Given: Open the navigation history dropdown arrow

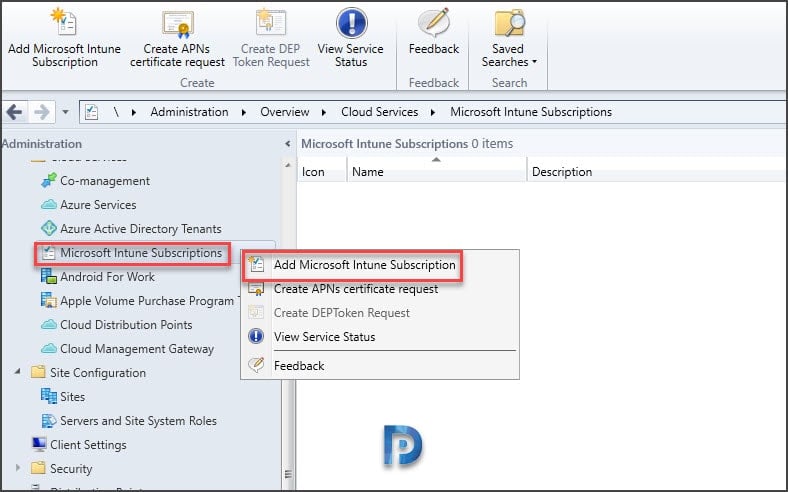Looking at the screenshot, I should coord(65,112).
